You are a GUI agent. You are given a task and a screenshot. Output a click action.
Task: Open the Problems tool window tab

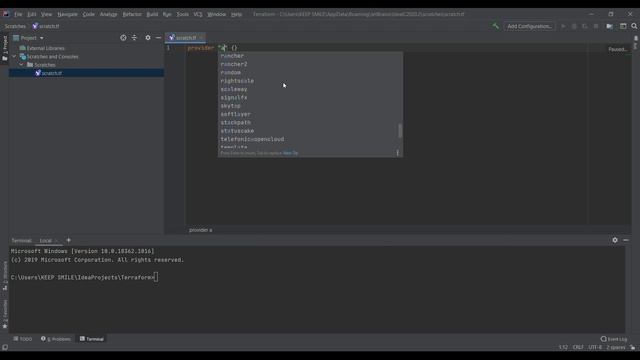point(56,339)
